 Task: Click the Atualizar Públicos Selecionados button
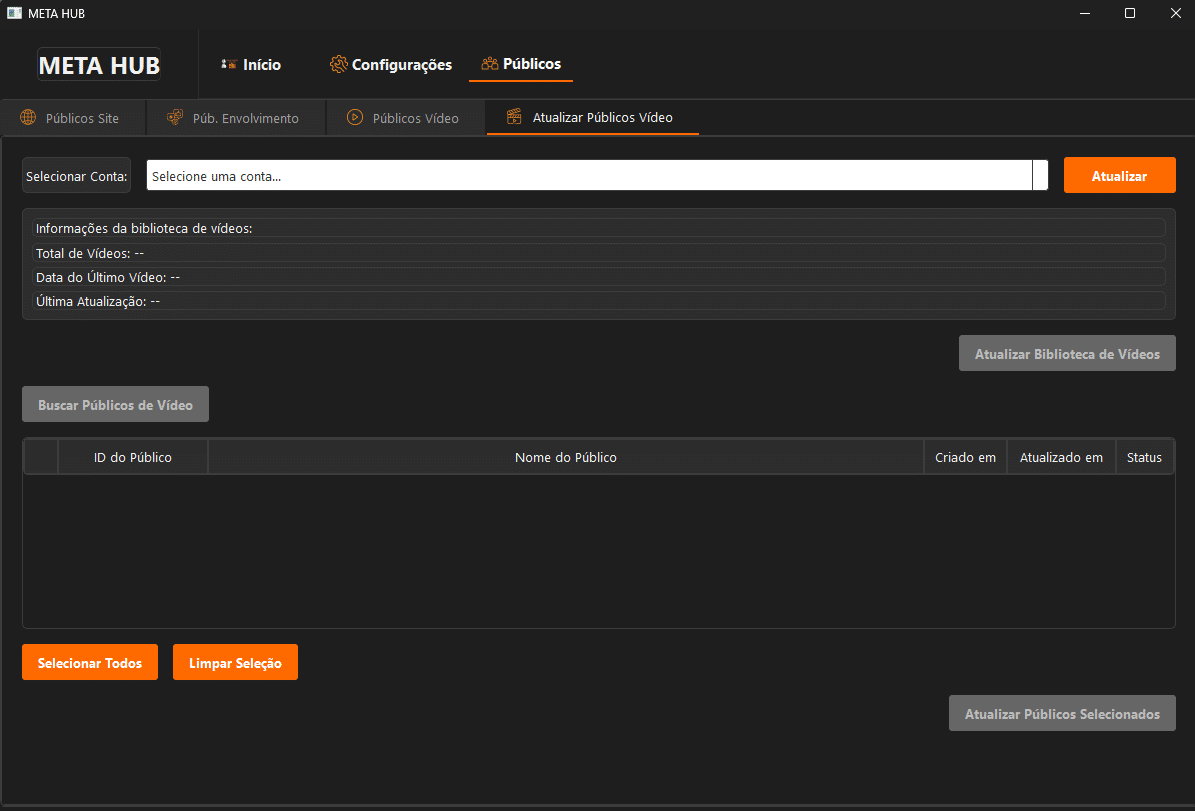click(1062, 713)
